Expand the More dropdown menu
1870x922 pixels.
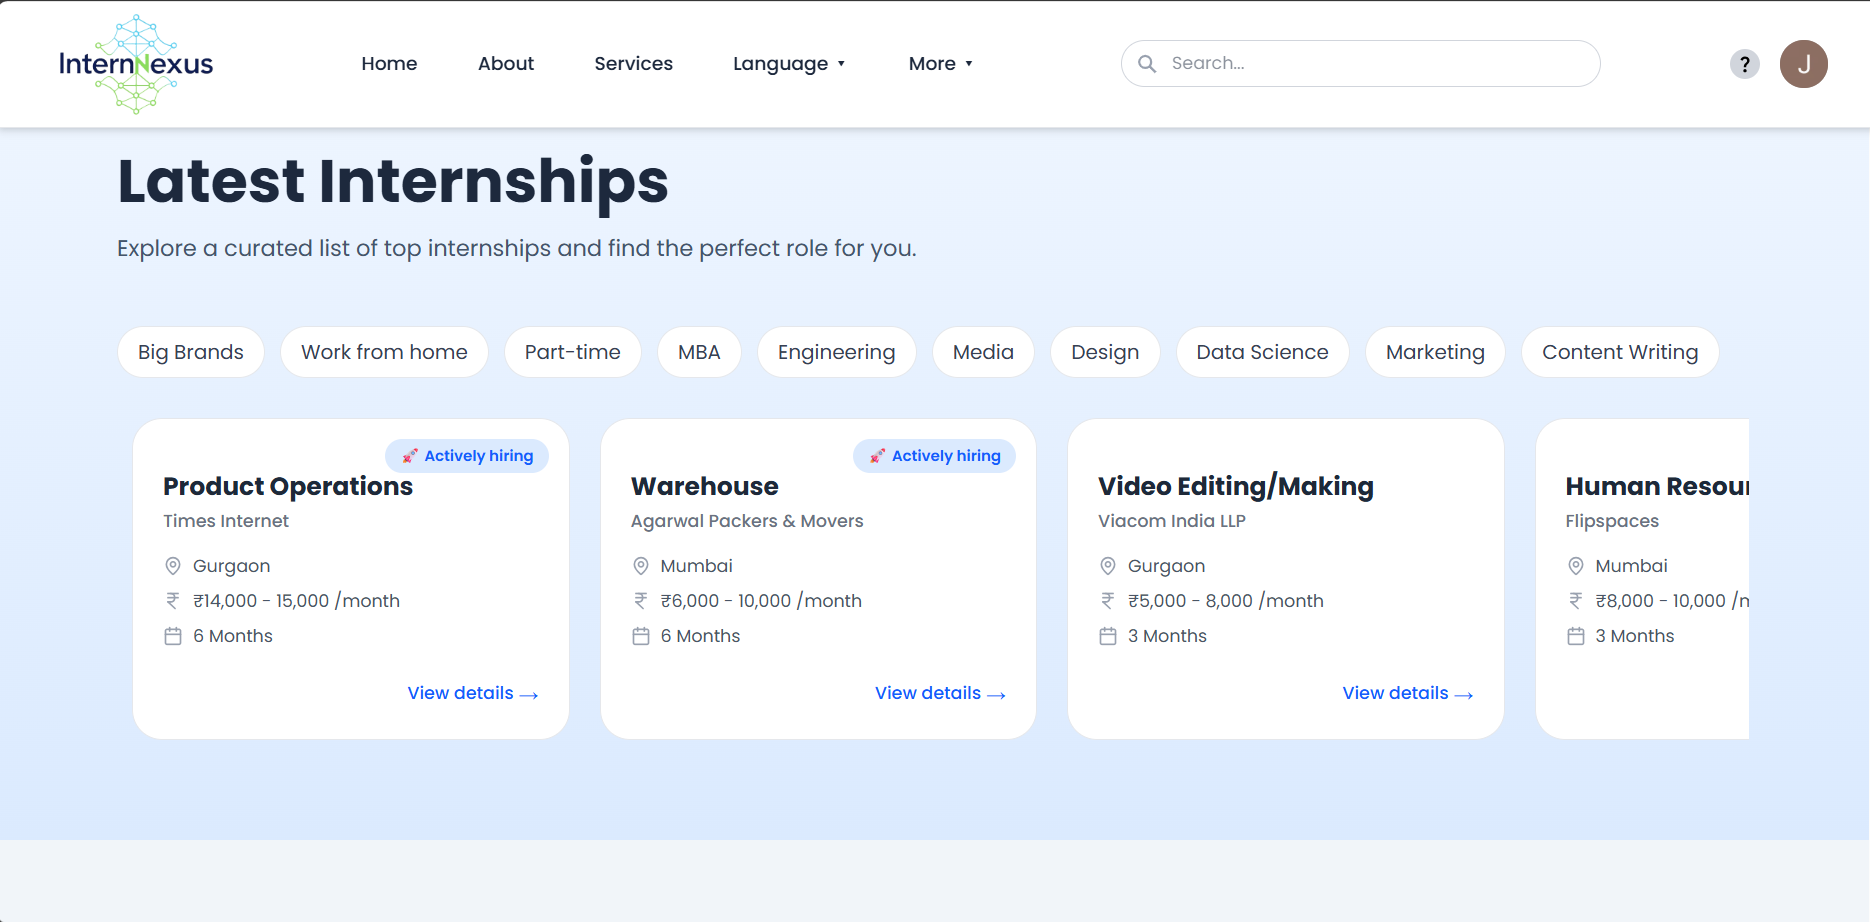941,64
